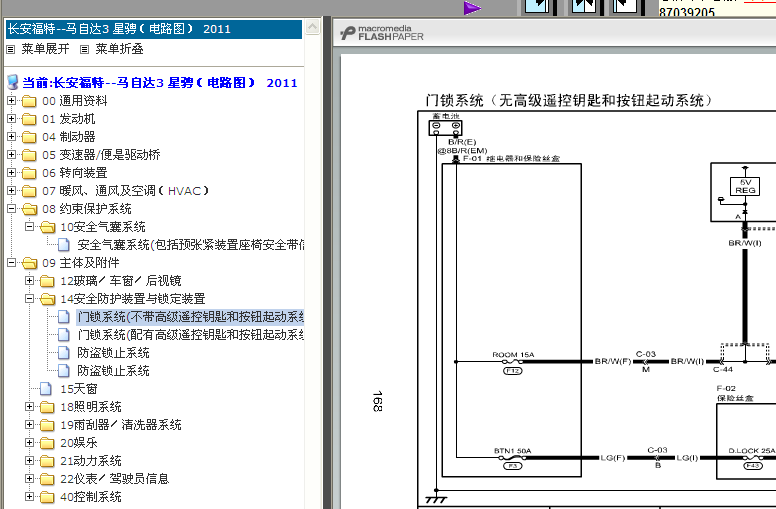Screen dimensions: 776x509
Task: Expand the 40控制系统 node
Action: [x=29, y=497]
